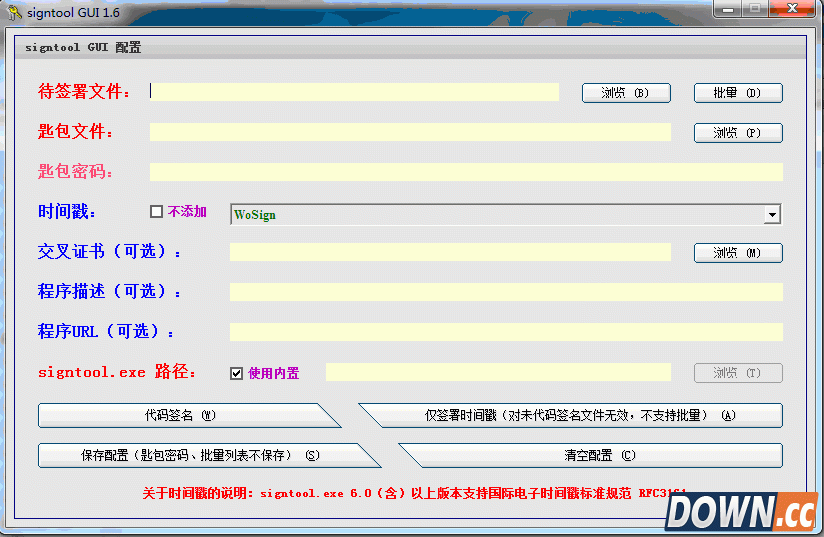Focus the 程序URL input field

tap(506, 332)
